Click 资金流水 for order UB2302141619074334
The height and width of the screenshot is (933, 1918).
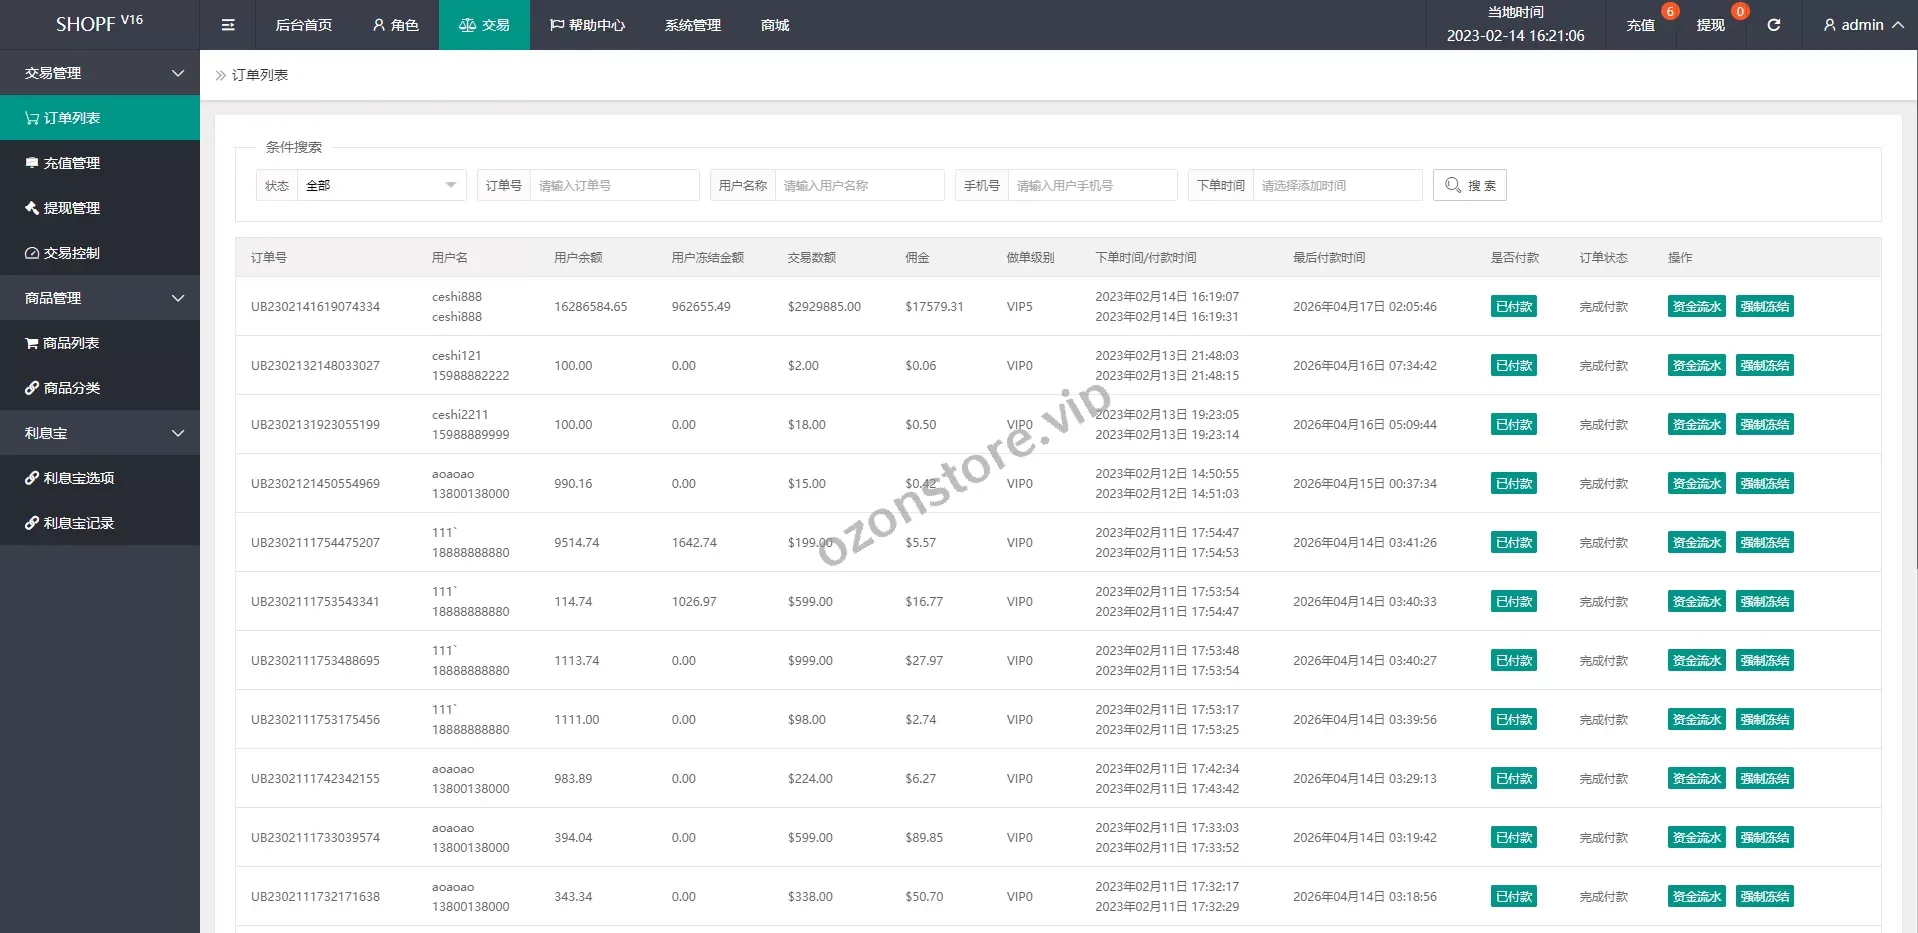click(1696, 307)
